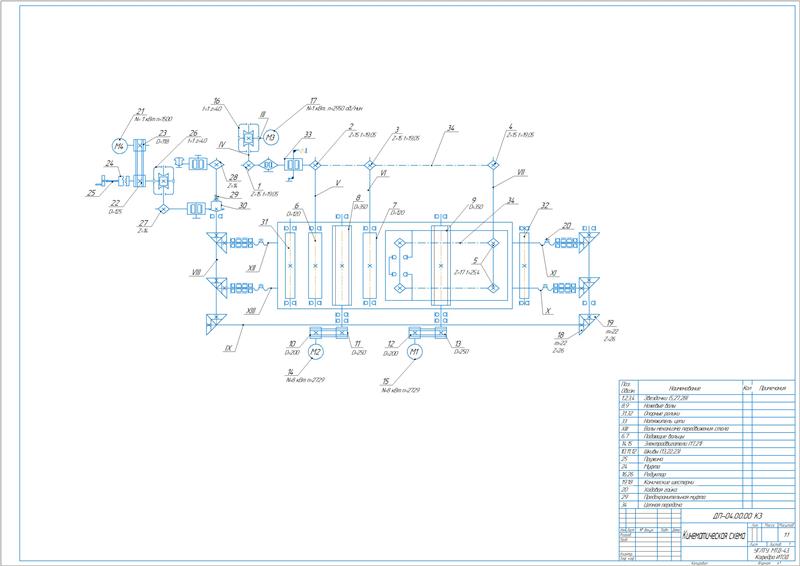Select the M2 motor circle symbol
The width and height of the screenshot is (800, 566).
pyautogui.click(x=315, y=352)
